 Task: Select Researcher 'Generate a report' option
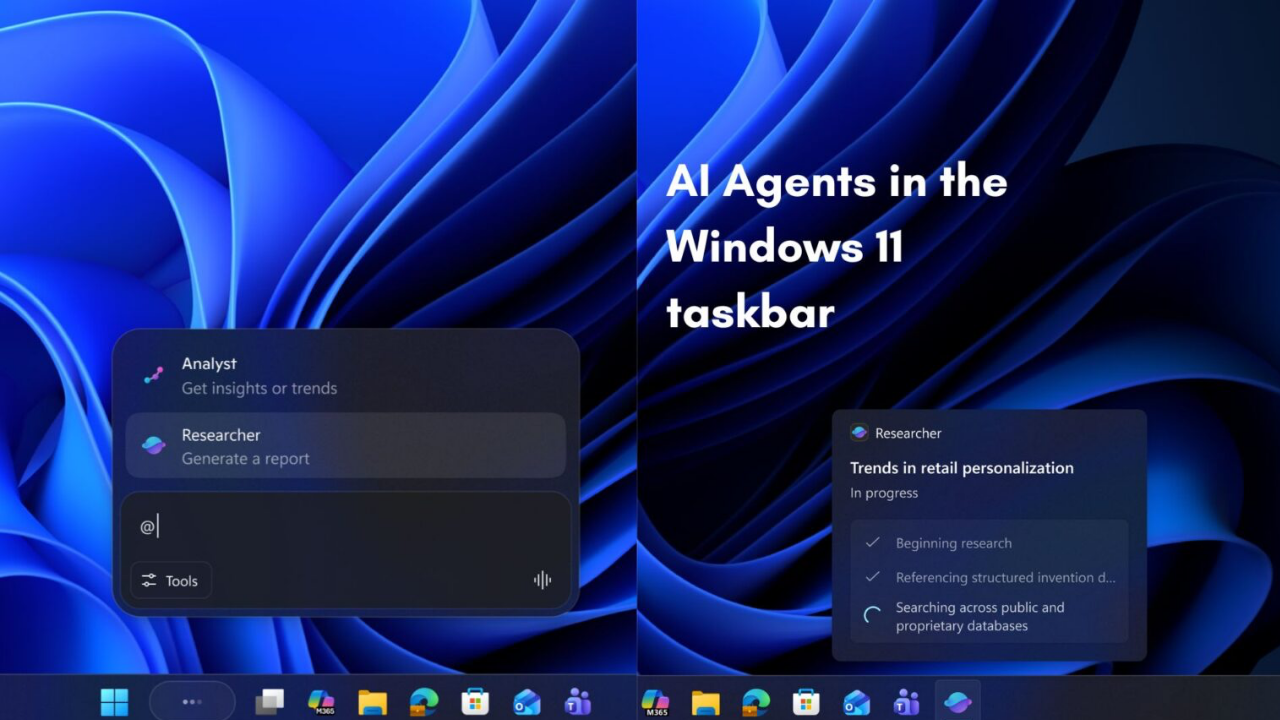(345, 446)
